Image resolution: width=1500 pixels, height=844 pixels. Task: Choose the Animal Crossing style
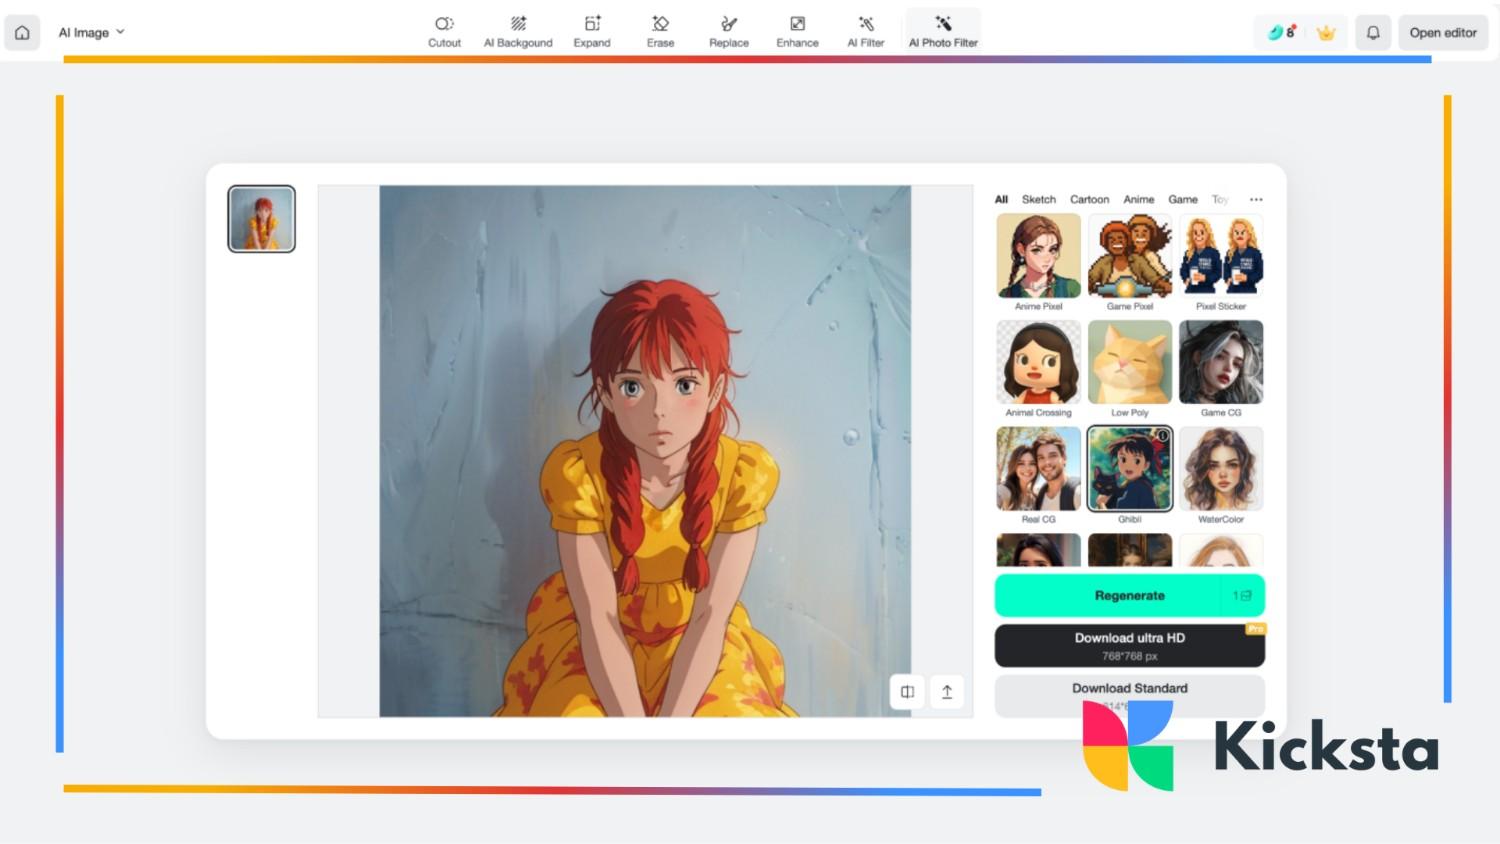pyautogui.click(x=1038, y=368)
